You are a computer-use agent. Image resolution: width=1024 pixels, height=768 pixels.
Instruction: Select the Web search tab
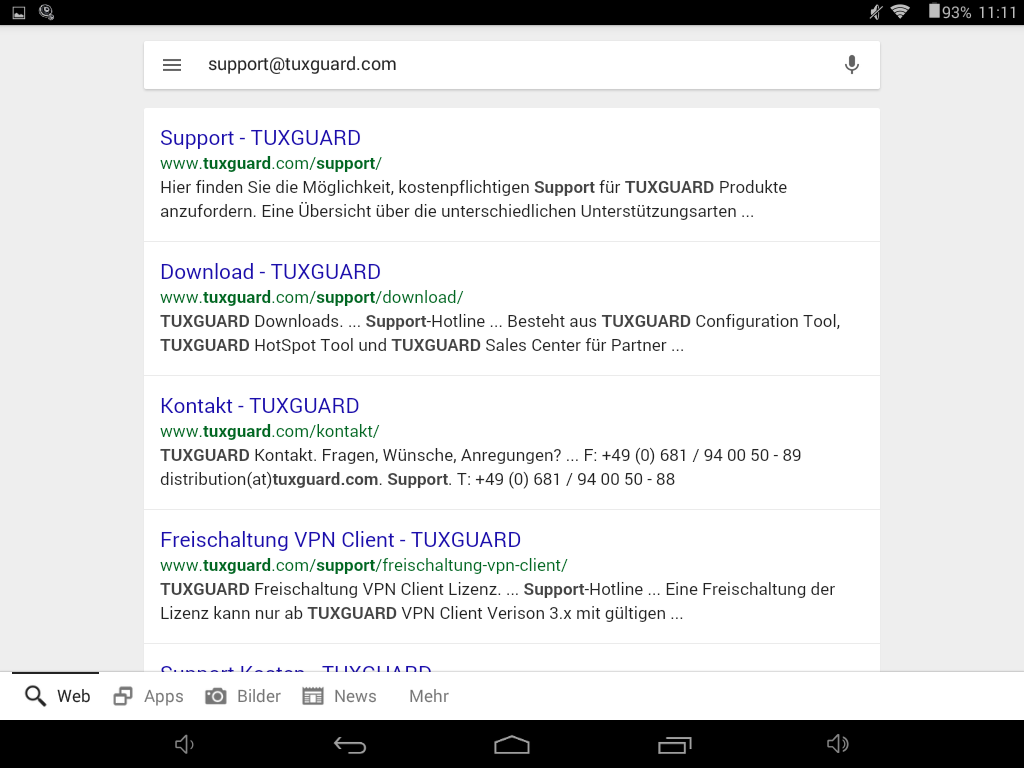(57, 696)
